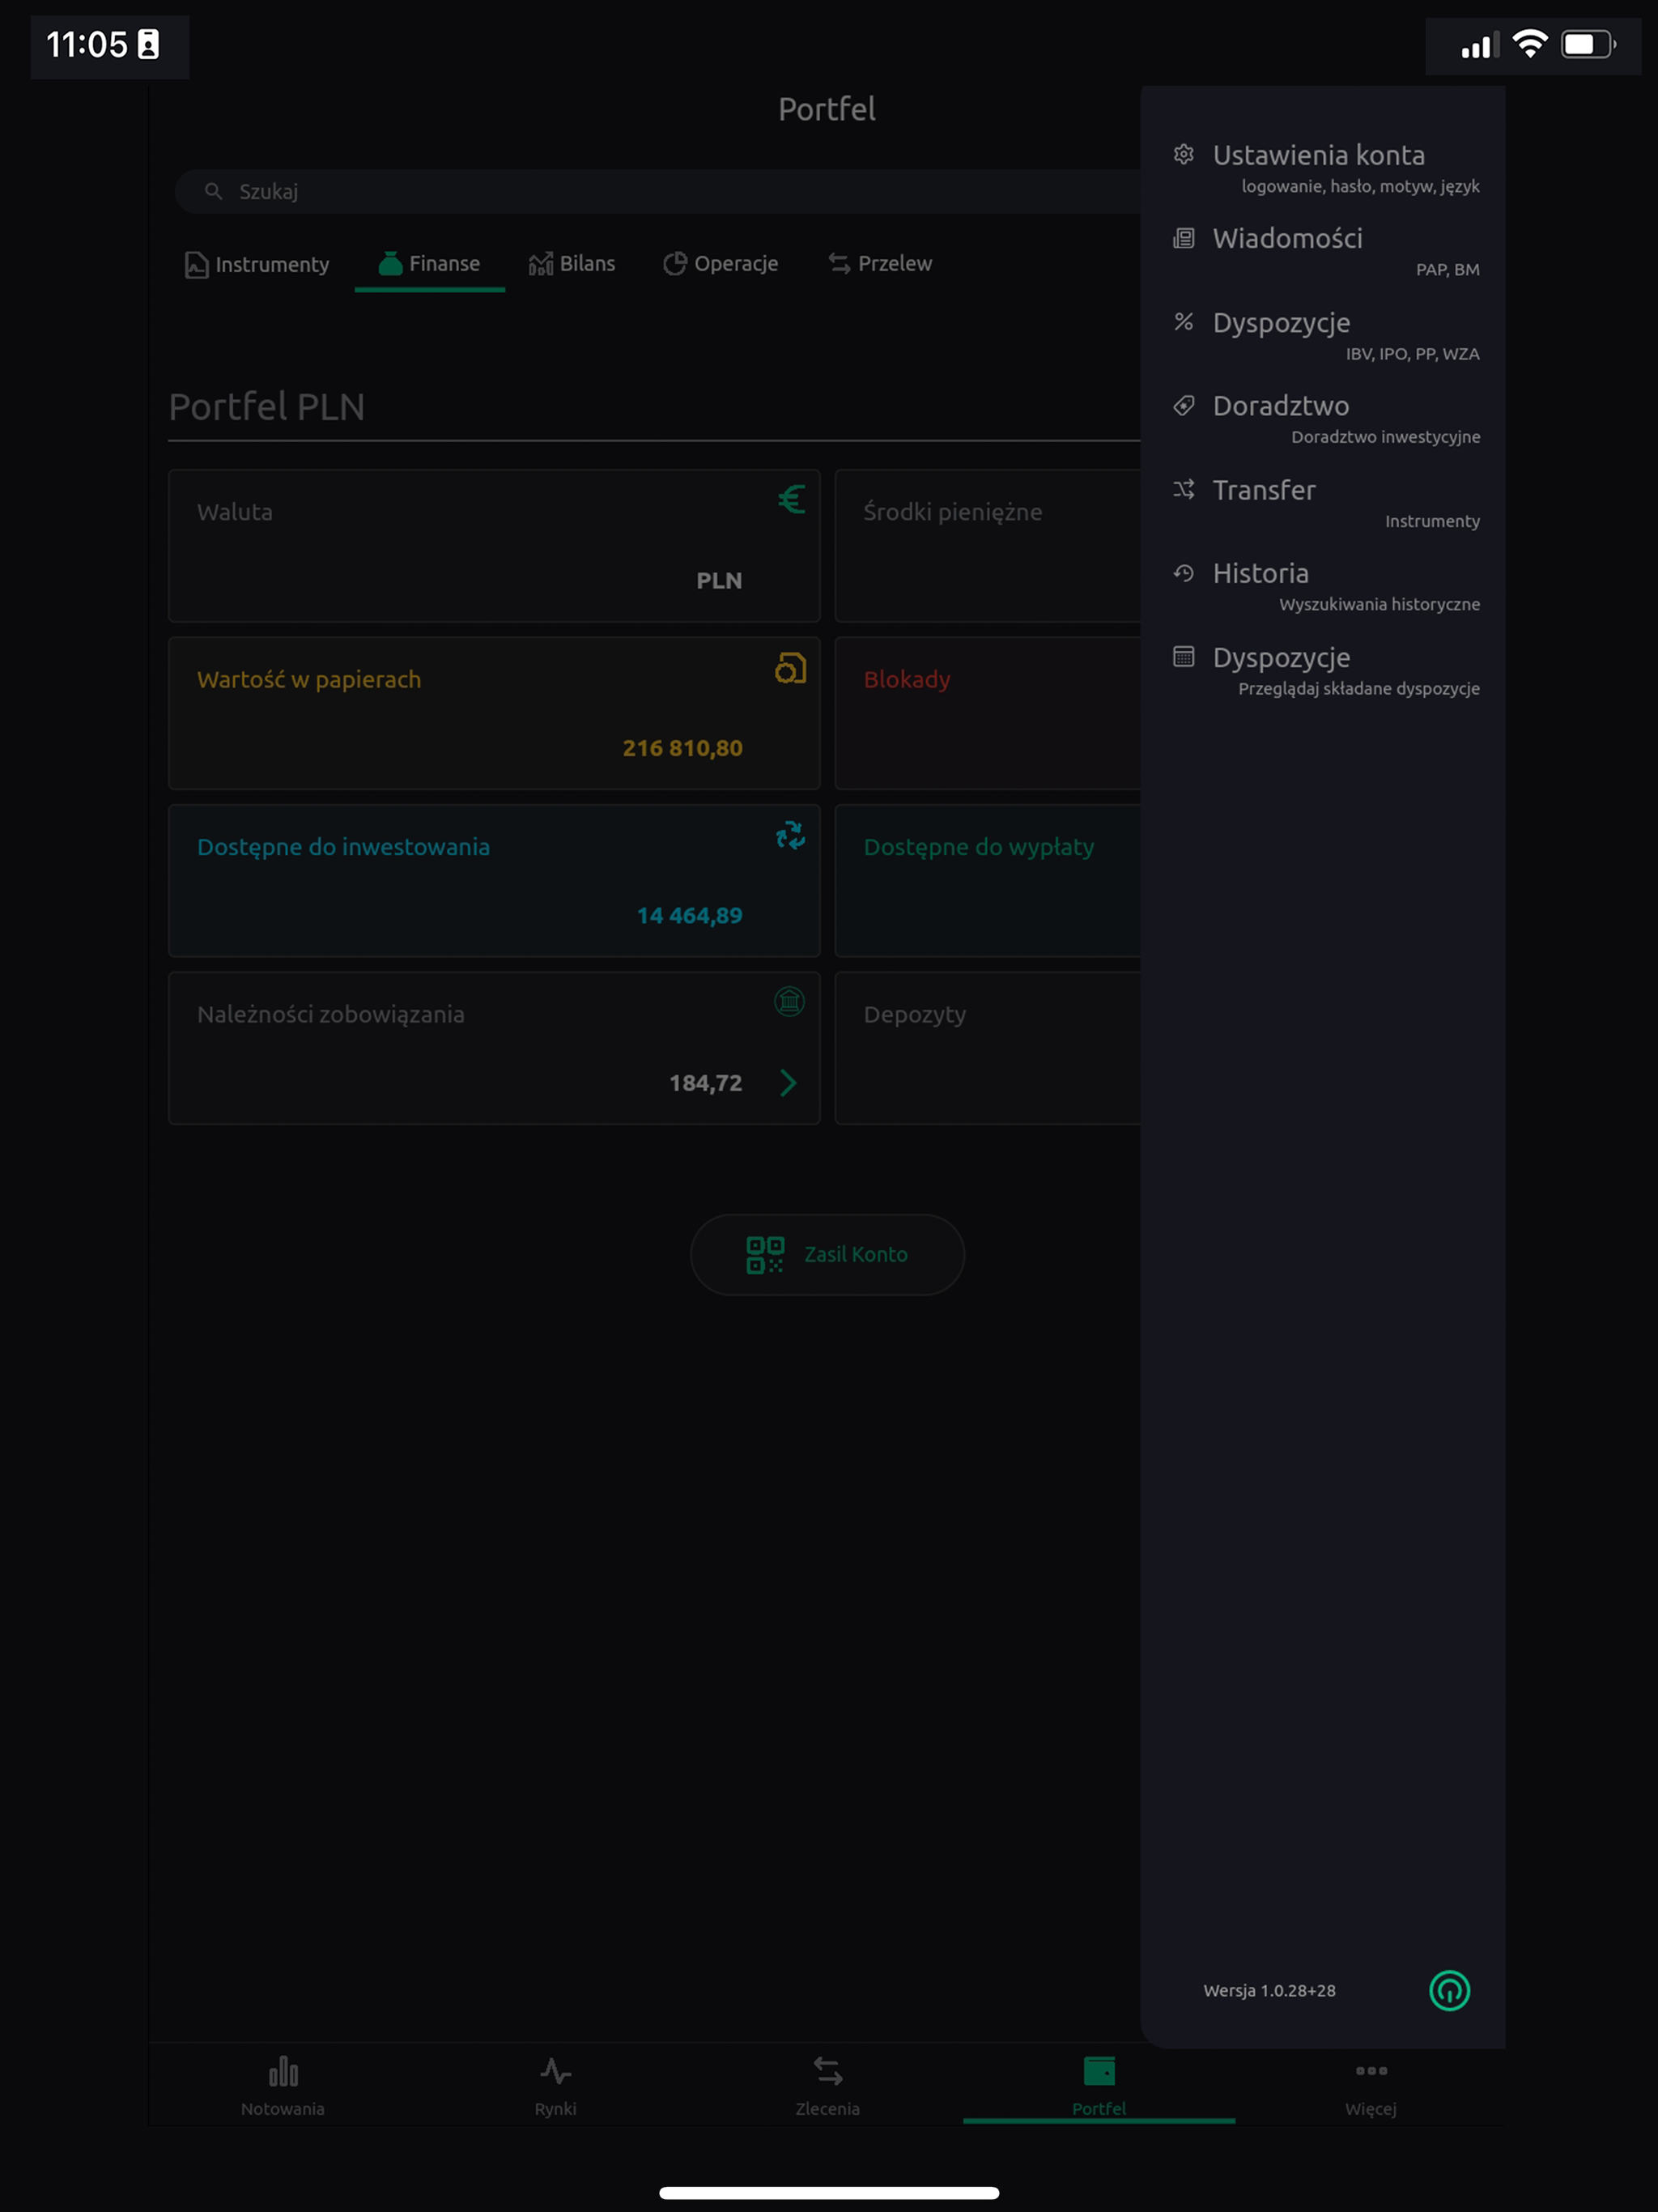Tap the Wi-Fi status icon
The image size is (1658, 2212).
(x=1530, y=44)
